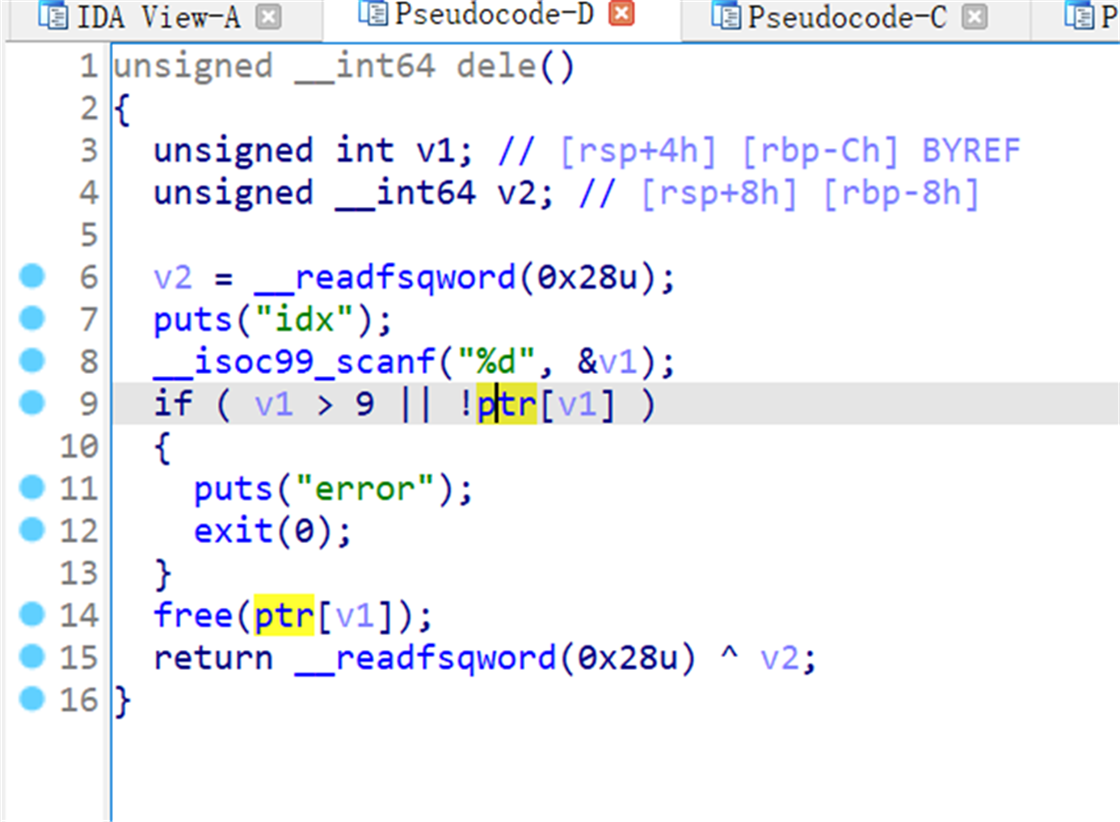Screen dimensions: 1120x822
Task: Select the free function call
Action: (x=193, y=615)
